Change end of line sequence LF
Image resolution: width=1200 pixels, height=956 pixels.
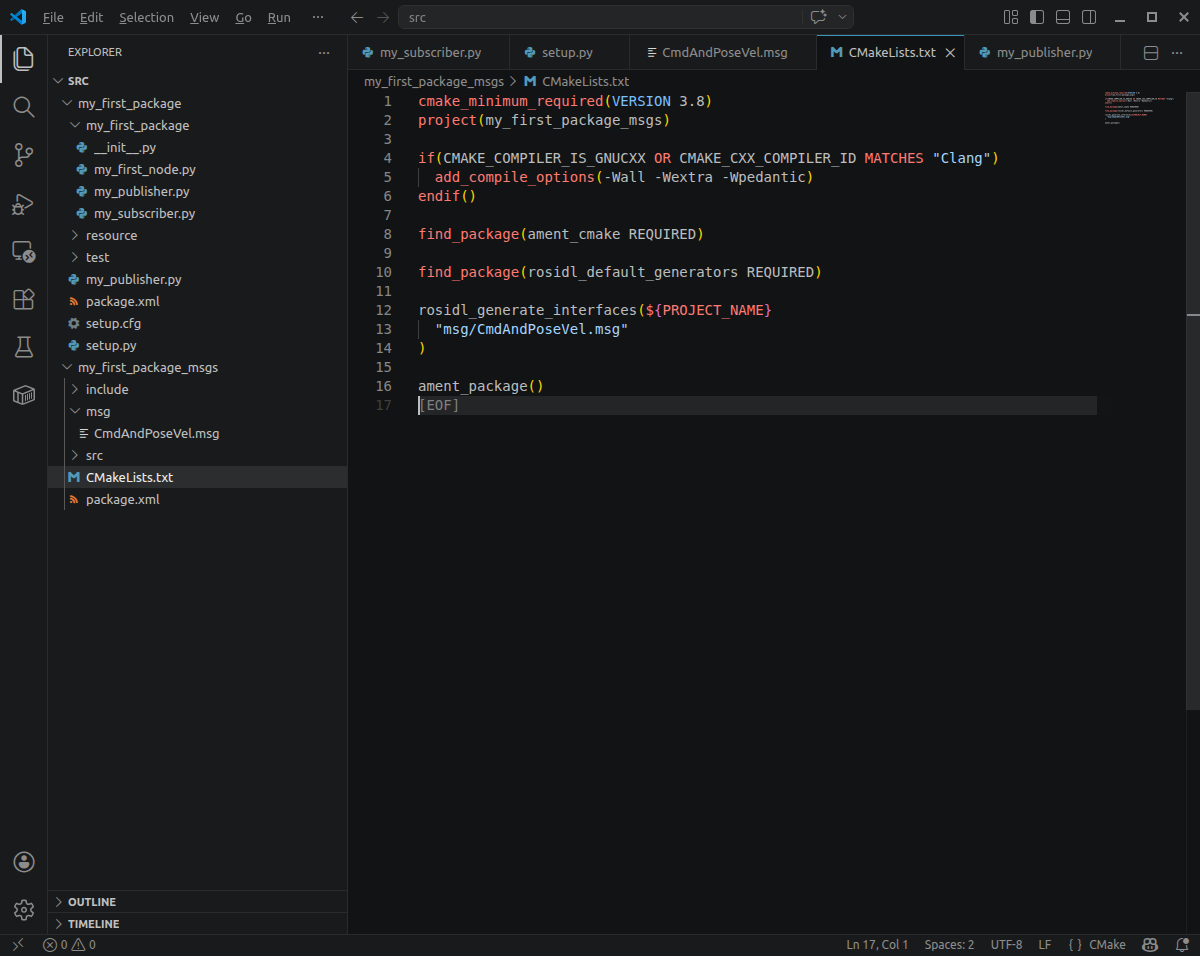click(x=1045, y=945)
